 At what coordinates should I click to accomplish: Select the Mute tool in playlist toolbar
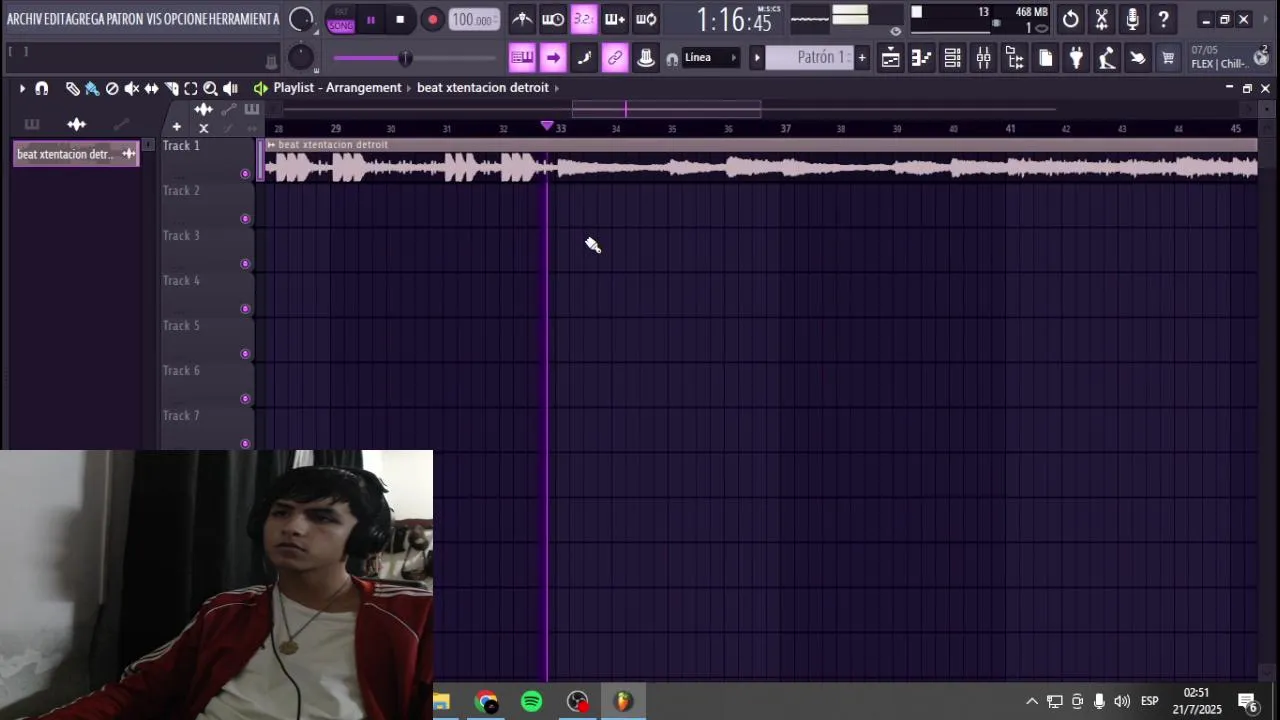(x=131, y=88)
